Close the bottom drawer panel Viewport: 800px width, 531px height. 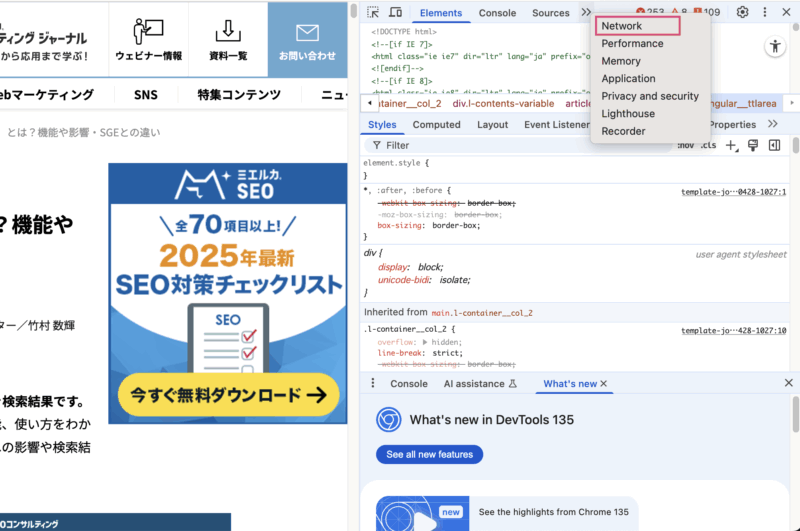click(x=788, y=383)
